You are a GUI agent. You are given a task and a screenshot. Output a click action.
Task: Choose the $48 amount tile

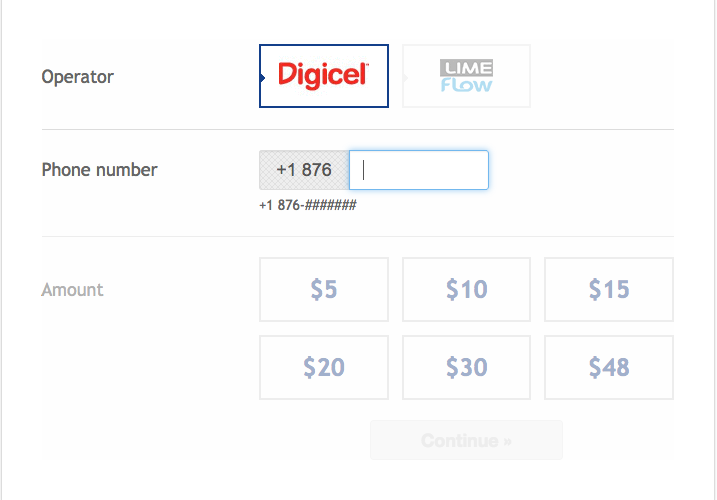pos(609,367)
